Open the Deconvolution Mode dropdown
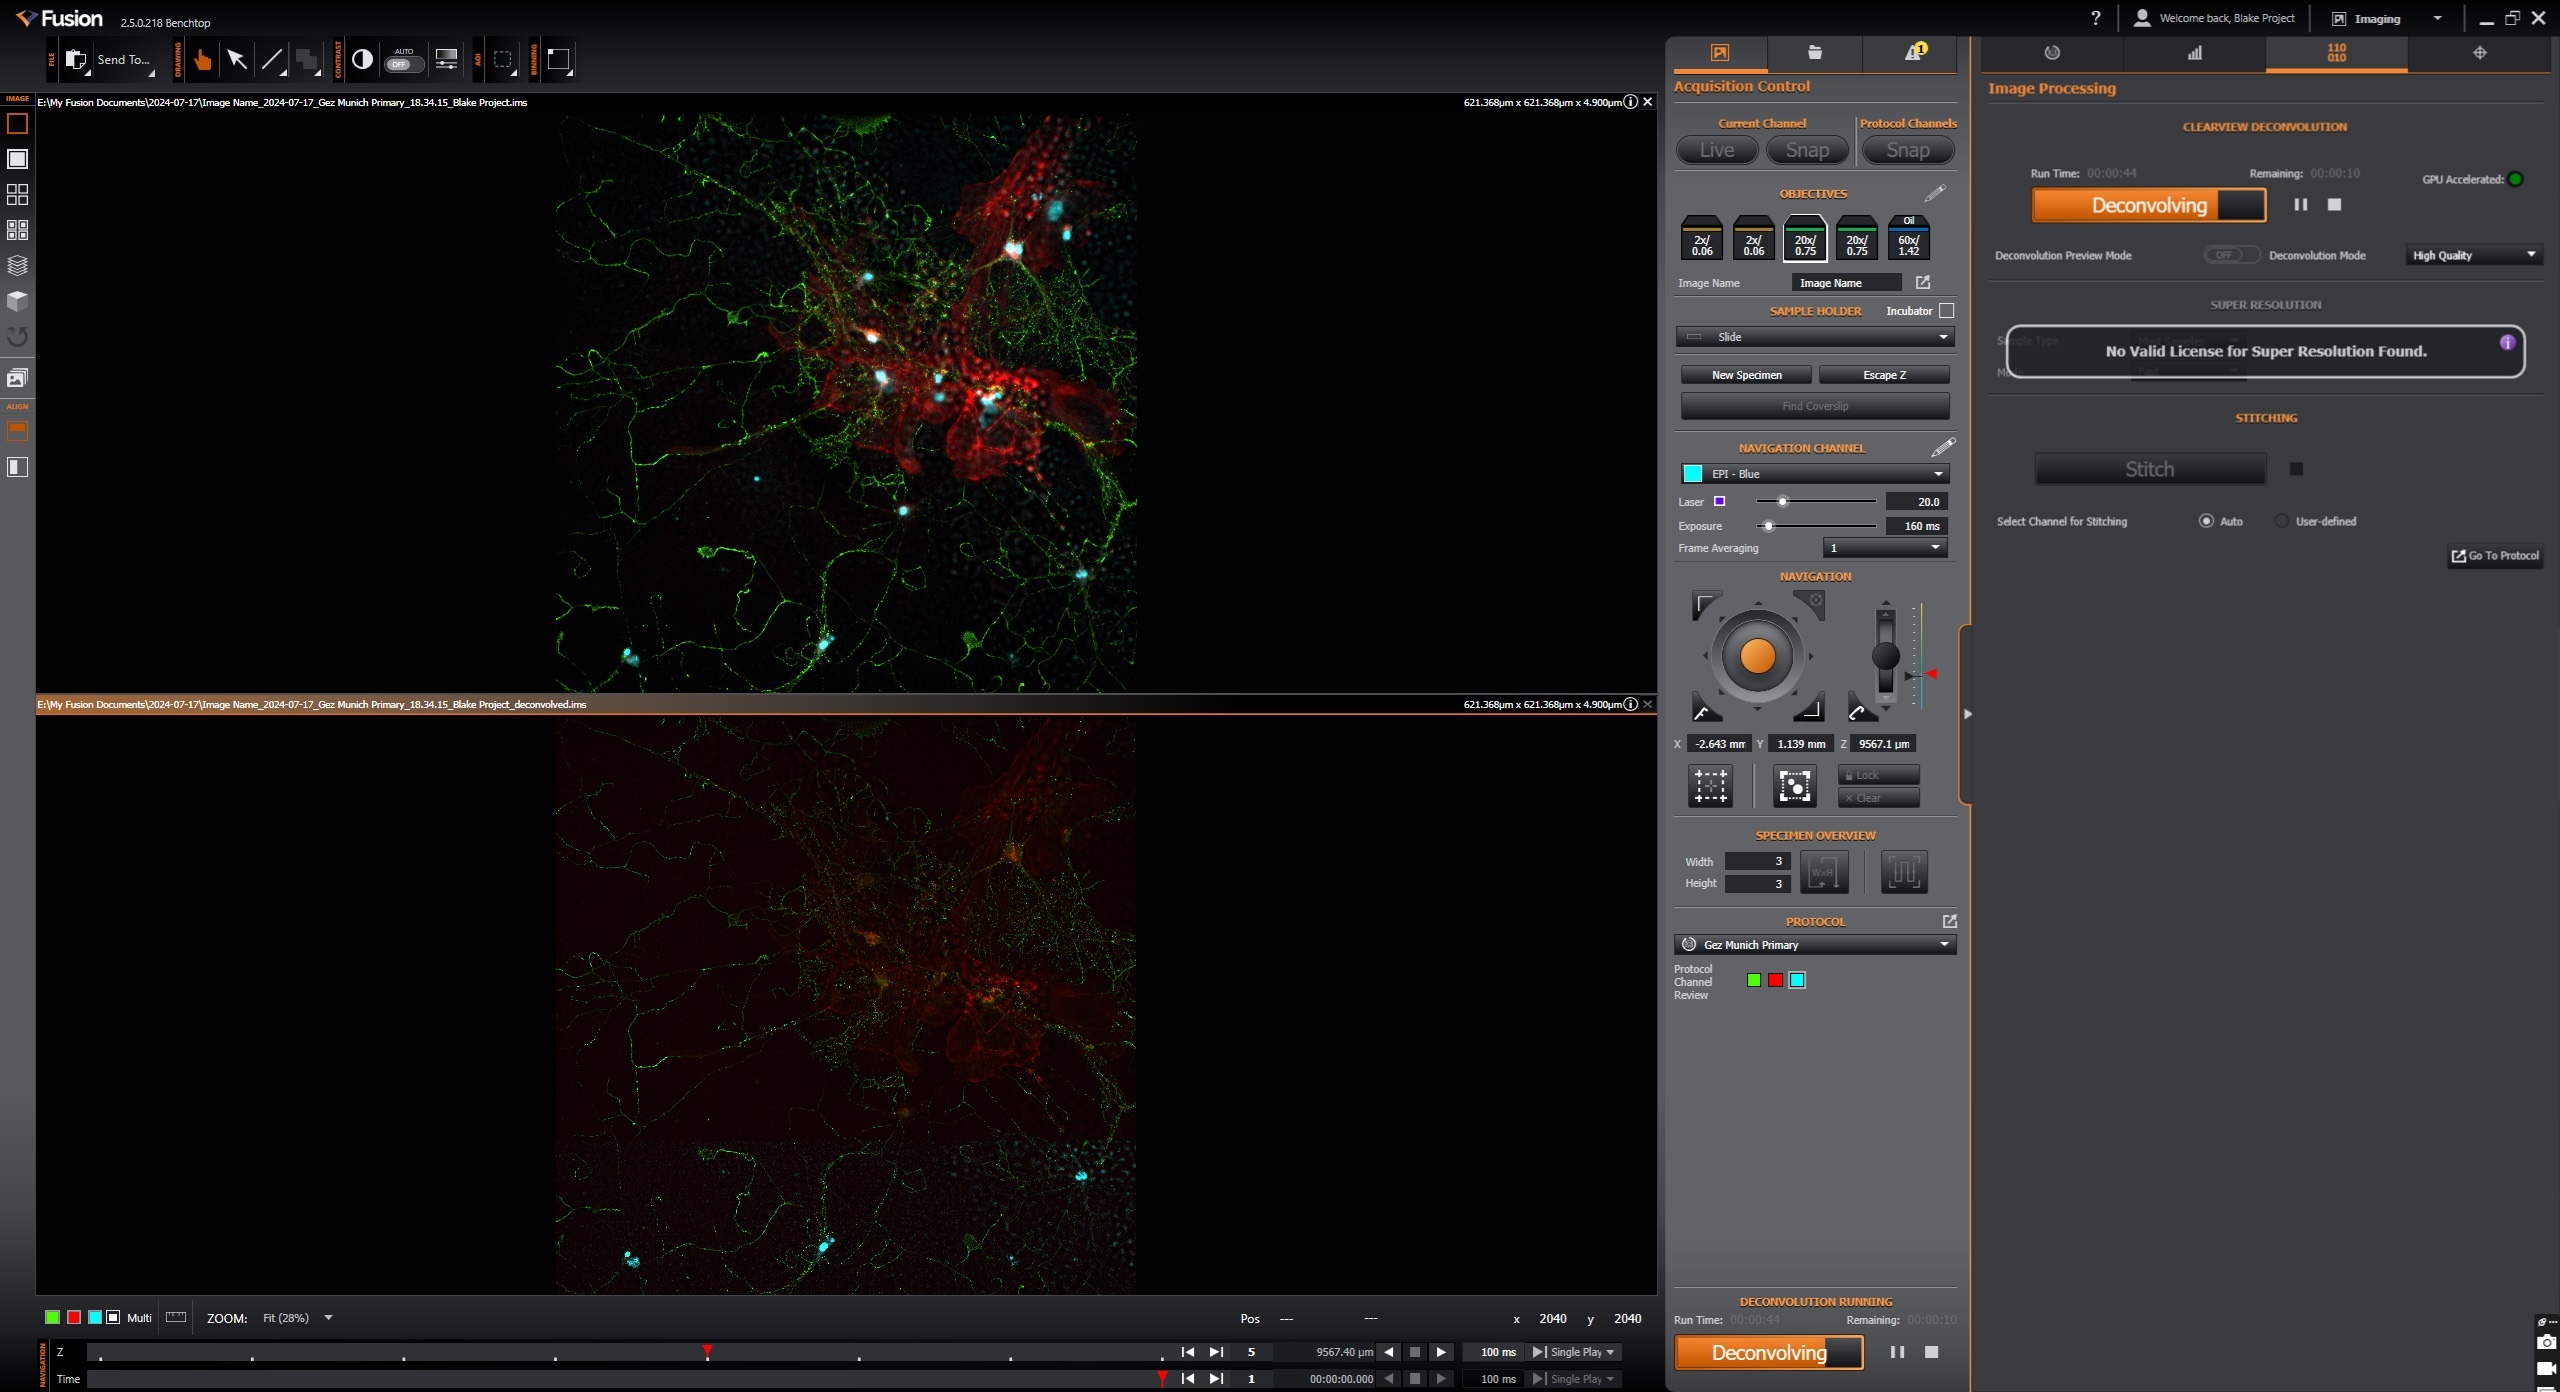 tap(2474, 255)
